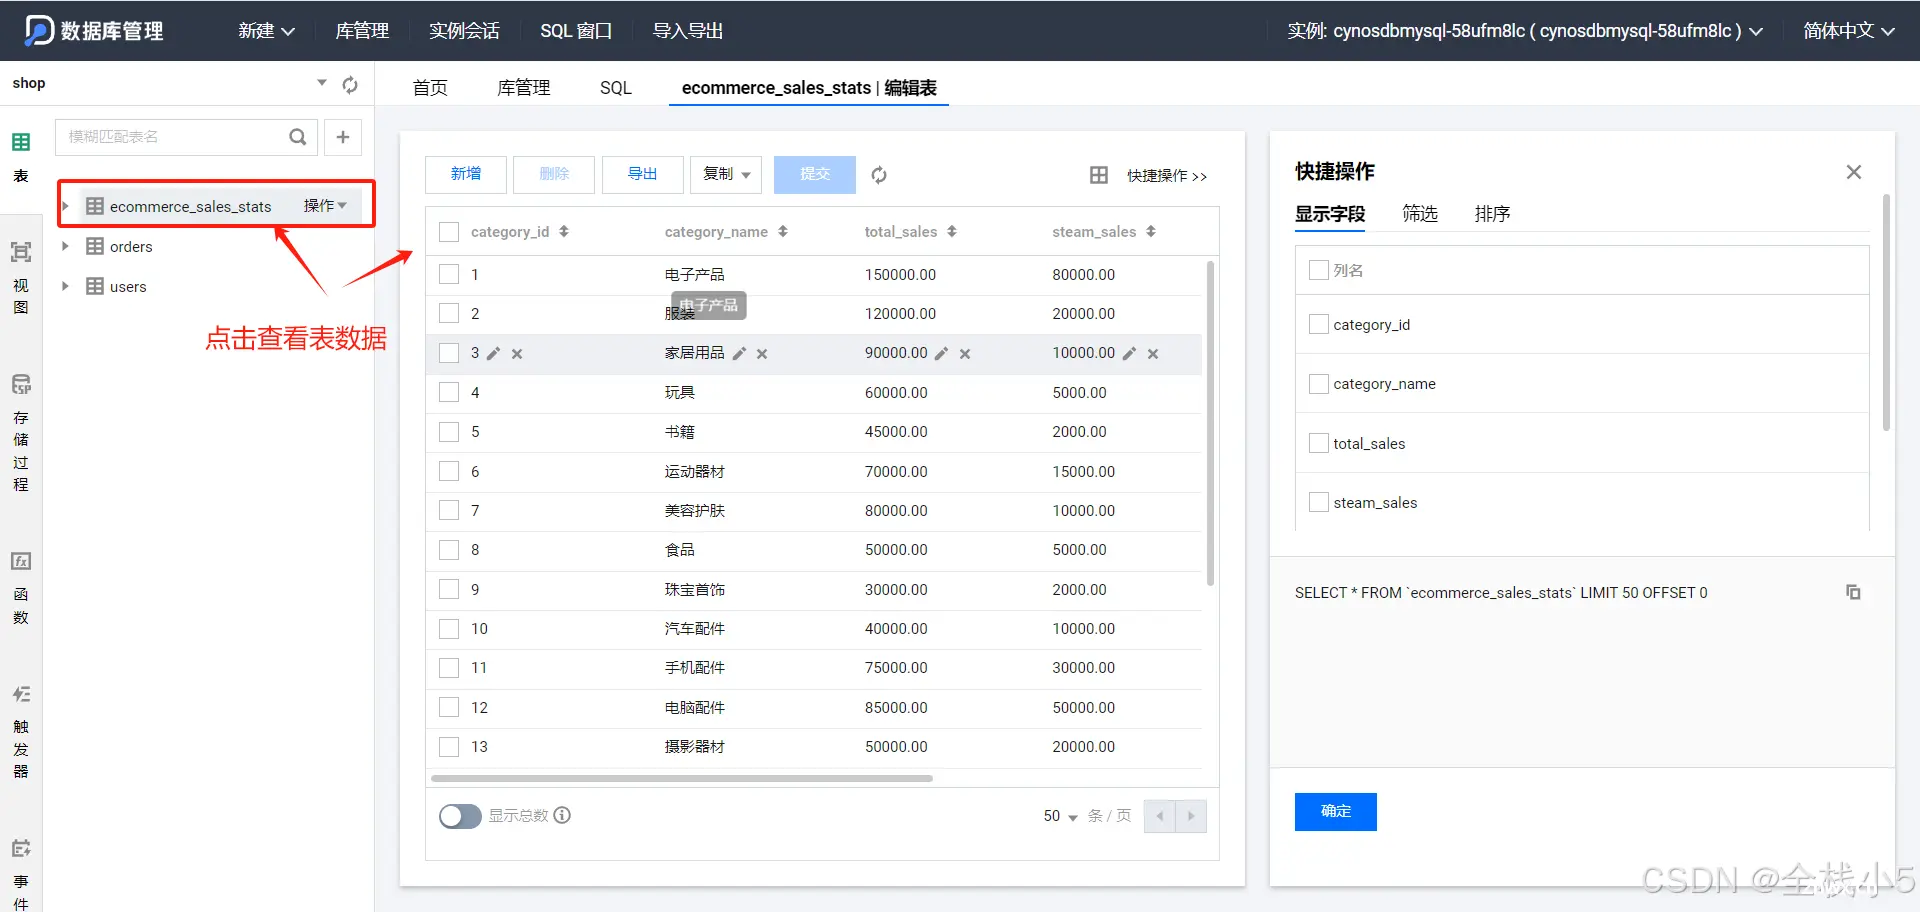Screen dimensions: 1920x912
Task: Copy the SELECT SQL statement
Action: coord(1853,592)
